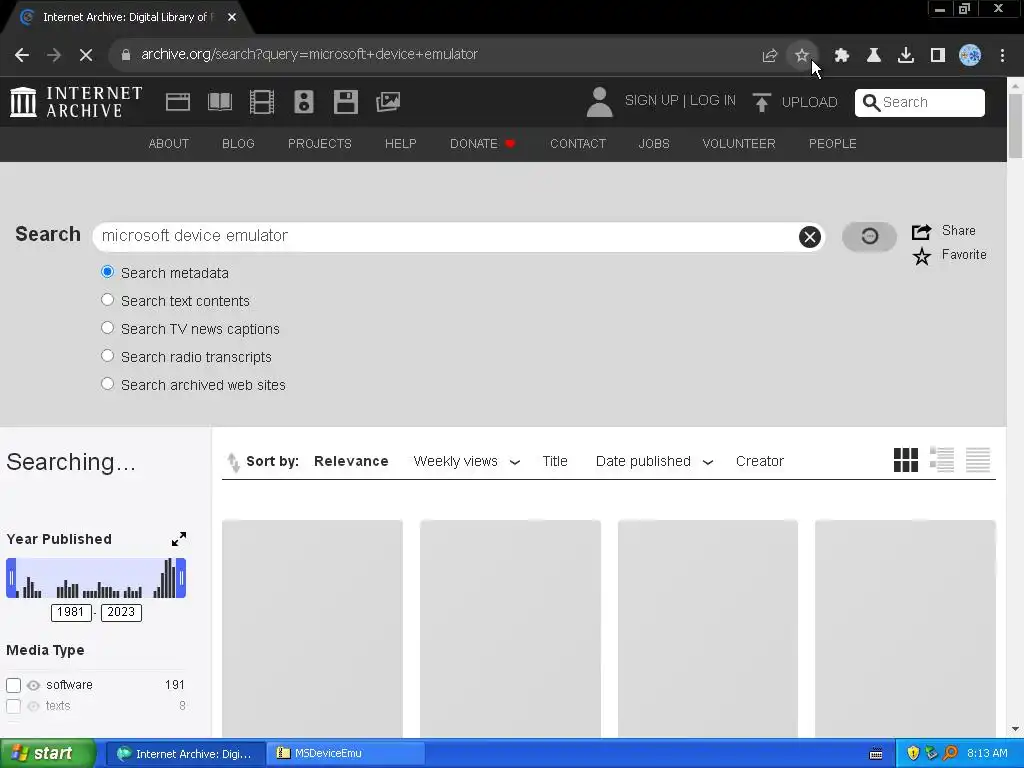1024x768 pixels.
Task: Toggle sort direction arrows icon
Action: (233, 462)
